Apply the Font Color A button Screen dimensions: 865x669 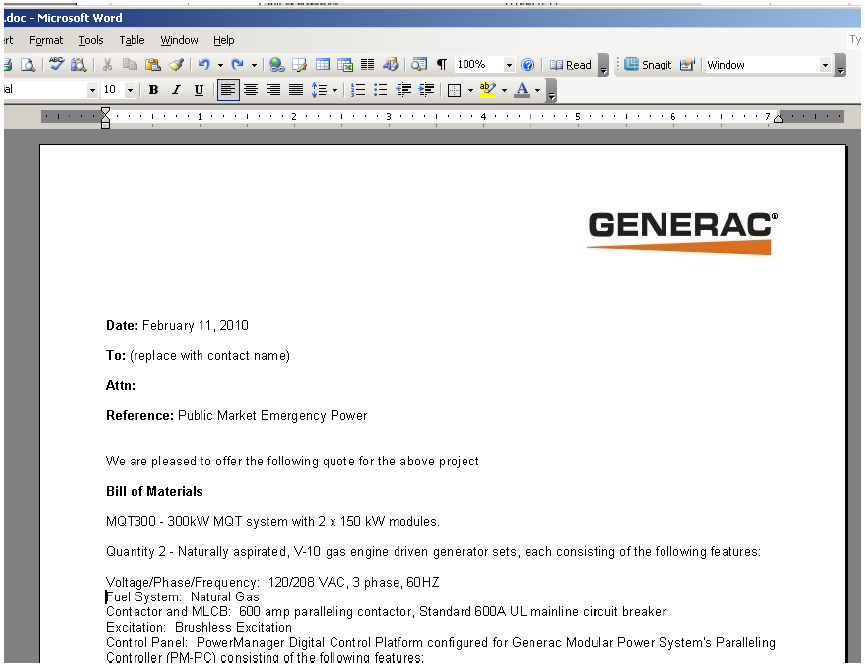(522, 89)
